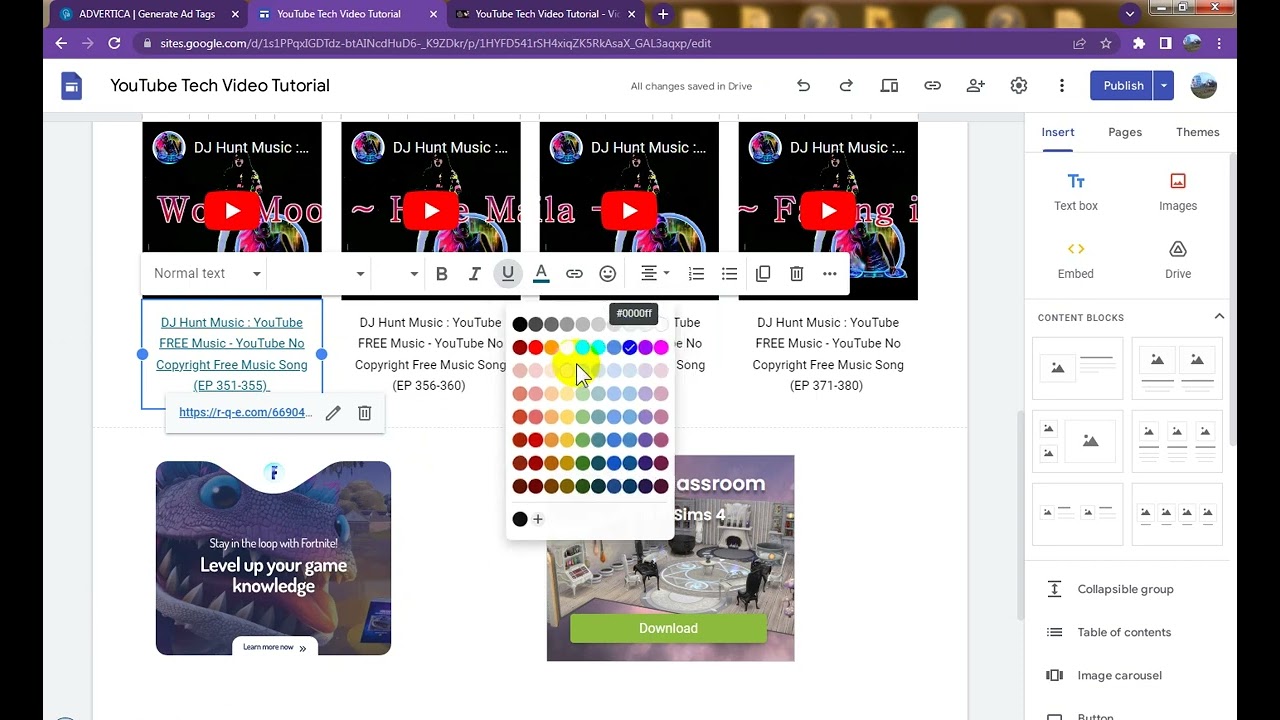
Task: Select the bright red color swatch
Action: point(536,347)
